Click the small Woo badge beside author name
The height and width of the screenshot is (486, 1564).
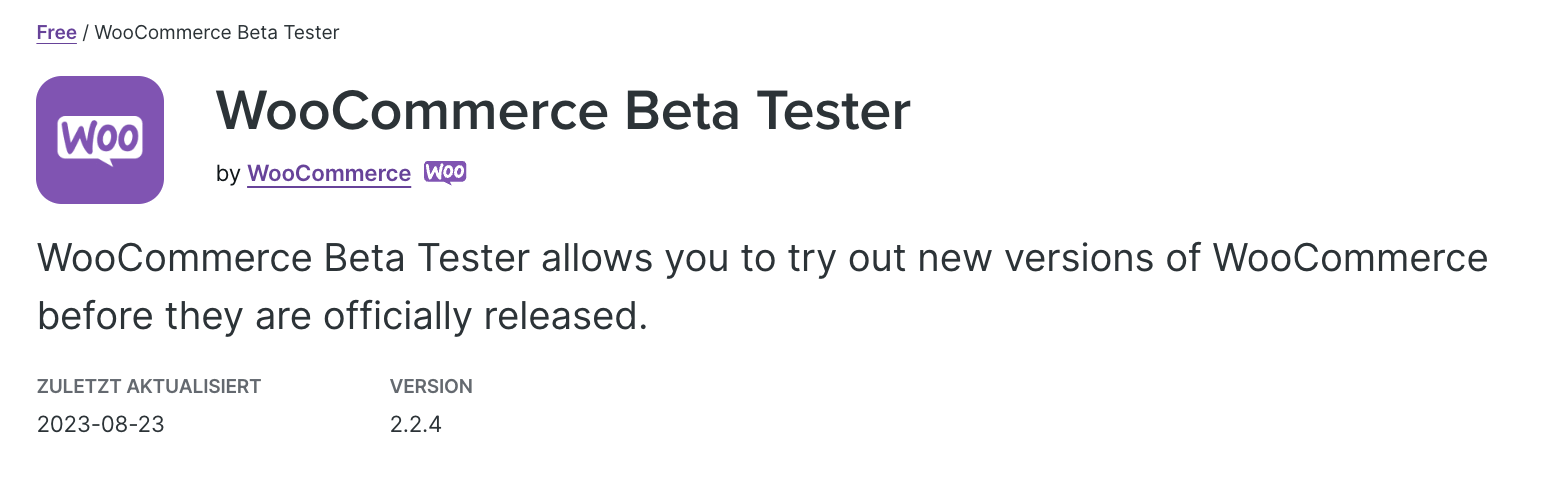pos(445,172)
